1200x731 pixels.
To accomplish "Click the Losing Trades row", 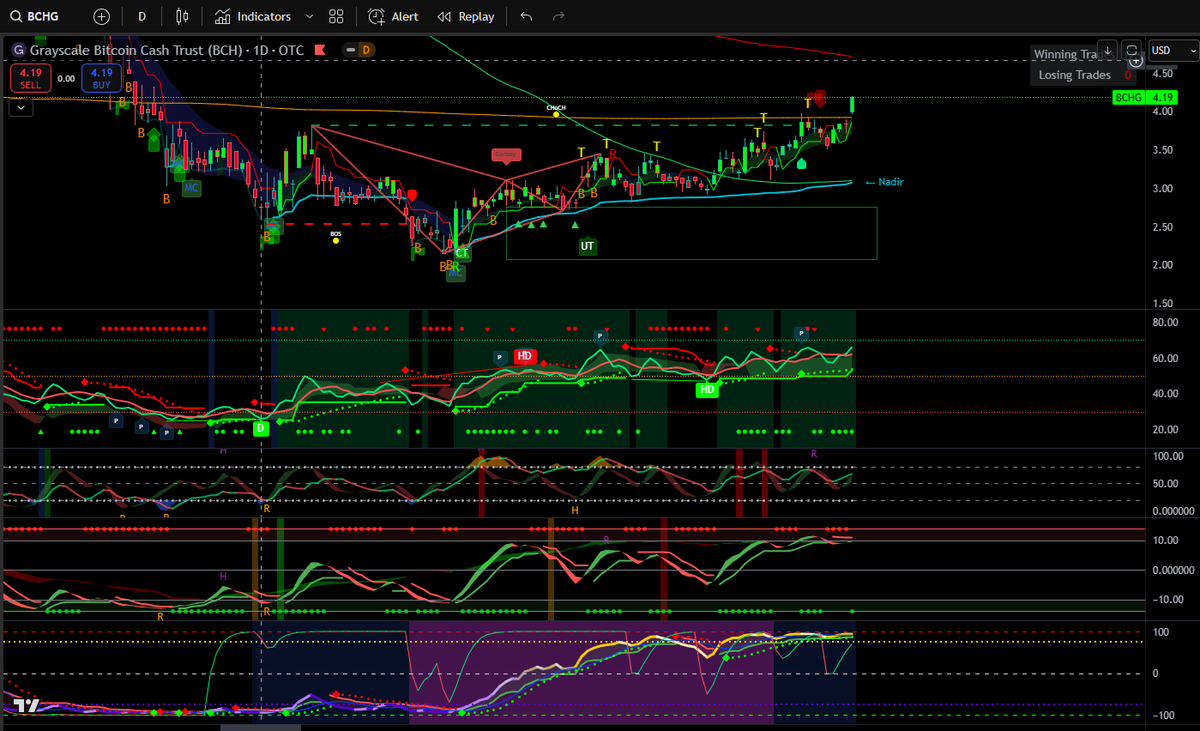I will pos(1085,75).
